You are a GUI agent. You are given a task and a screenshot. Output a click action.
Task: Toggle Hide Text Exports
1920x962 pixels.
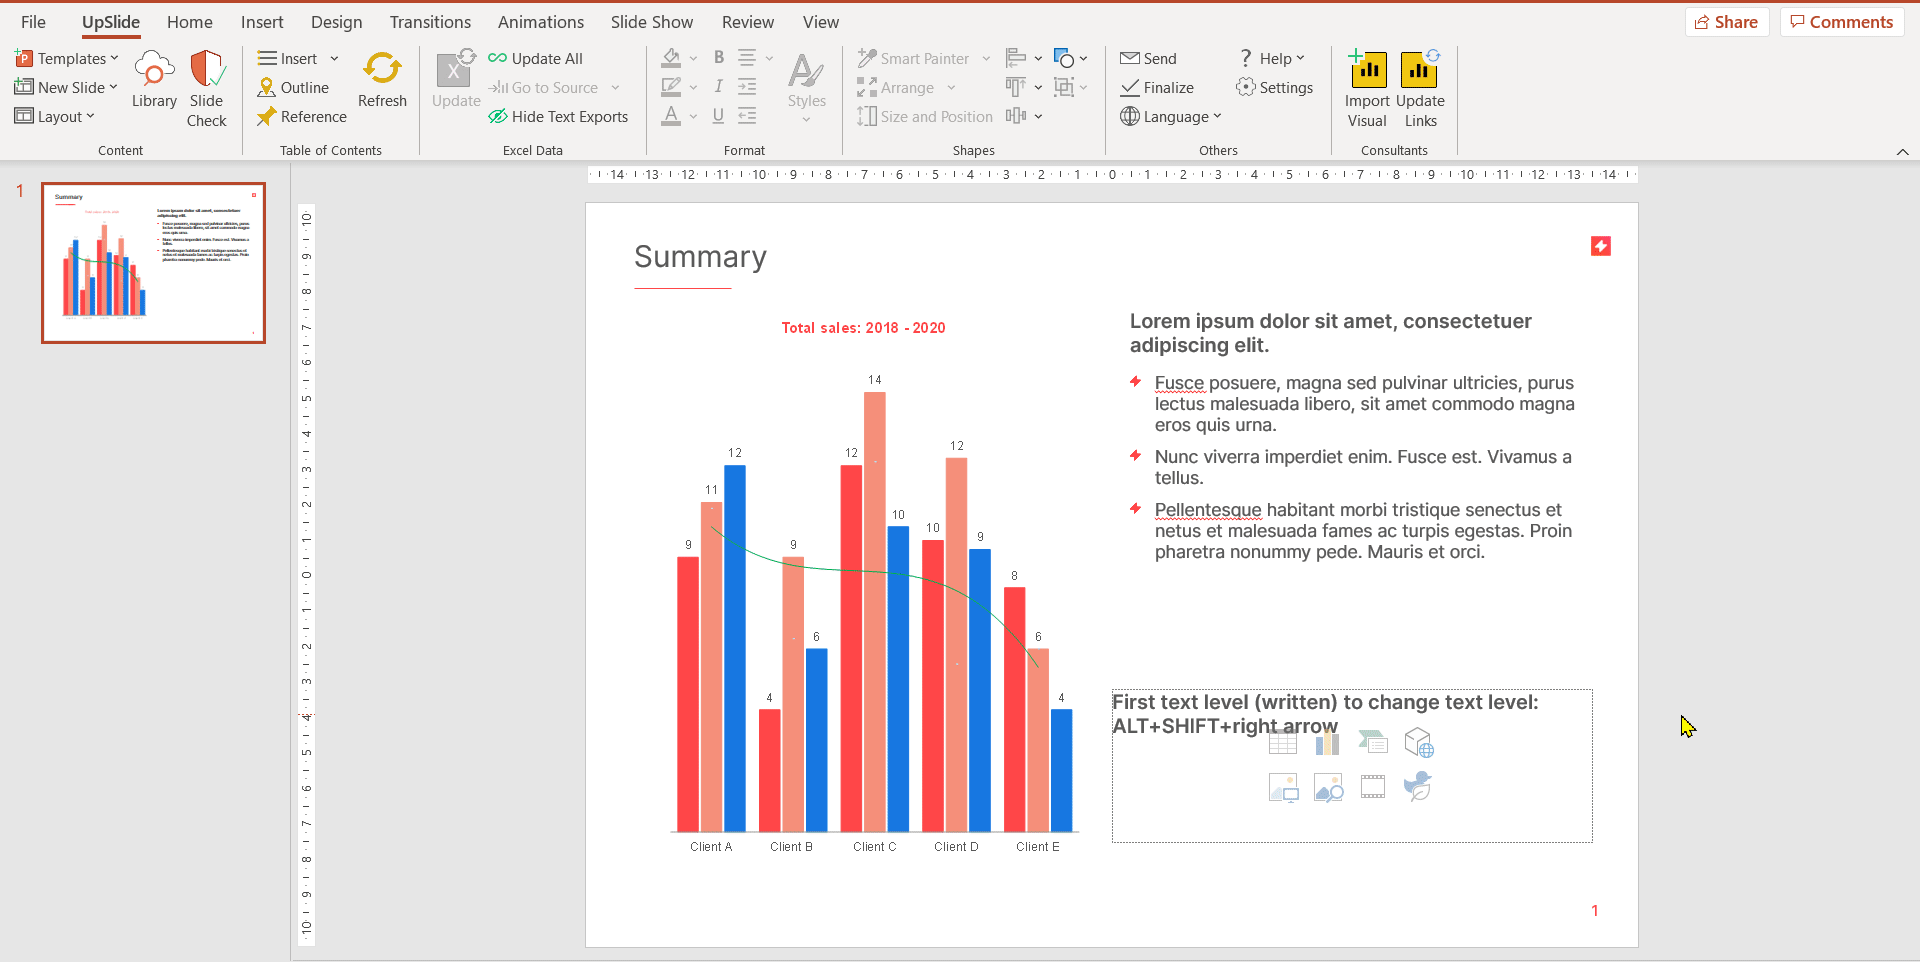pos(558,117)
